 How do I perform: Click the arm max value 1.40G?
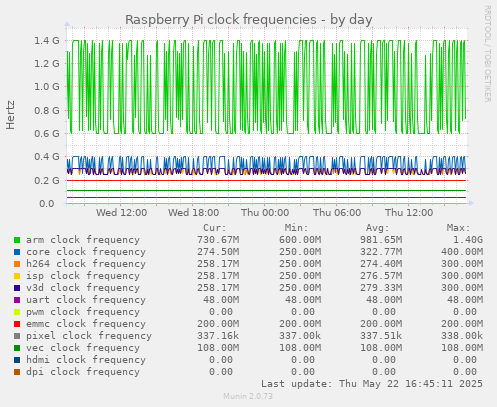click(x=468, y=240)
